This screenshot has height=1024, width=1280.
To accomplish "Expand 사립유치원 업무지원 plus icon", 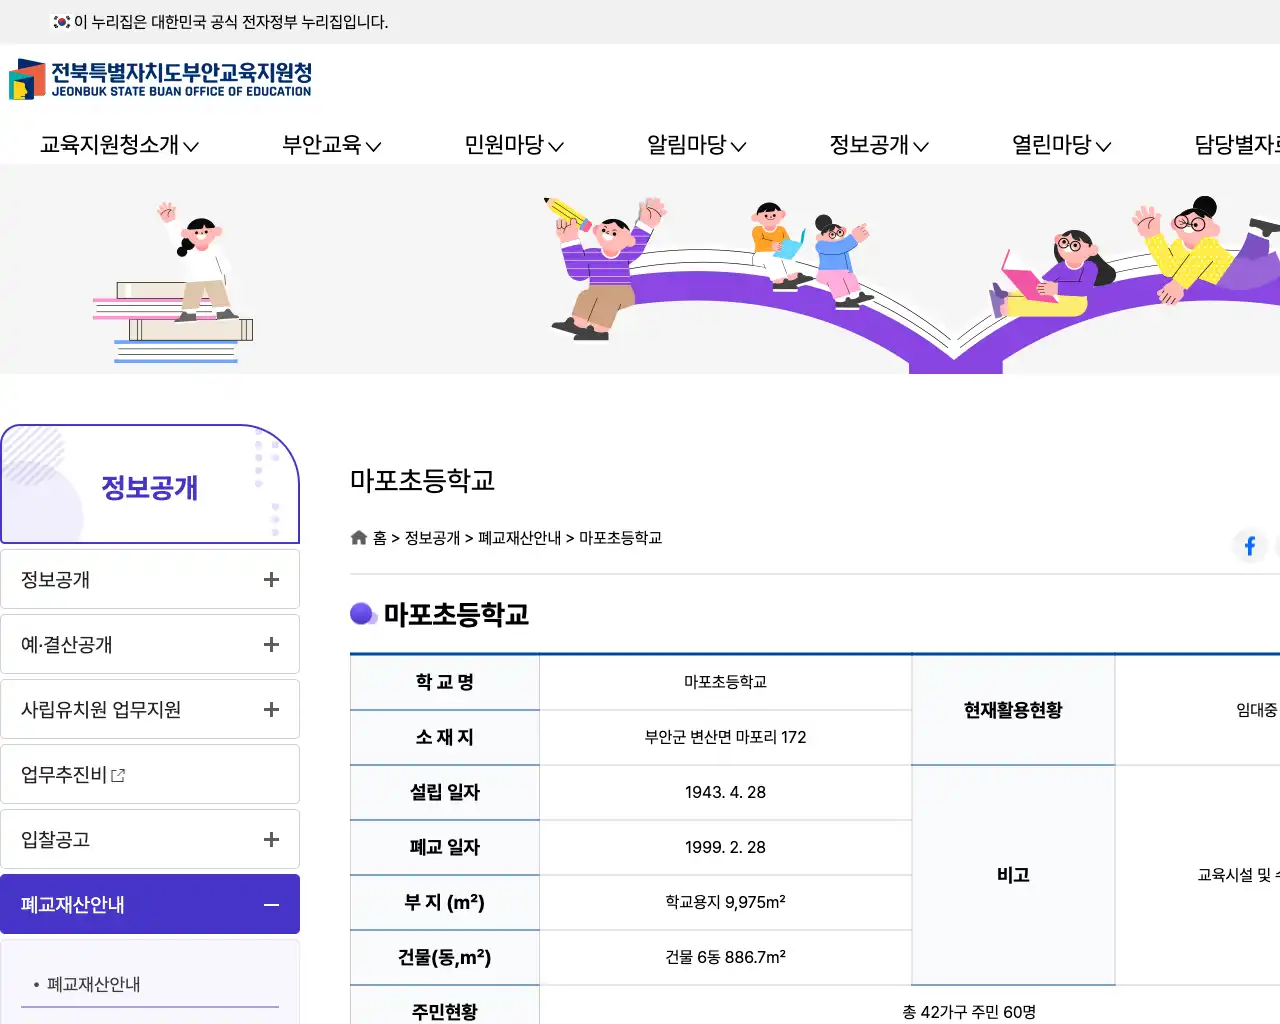I will point(271,710).
